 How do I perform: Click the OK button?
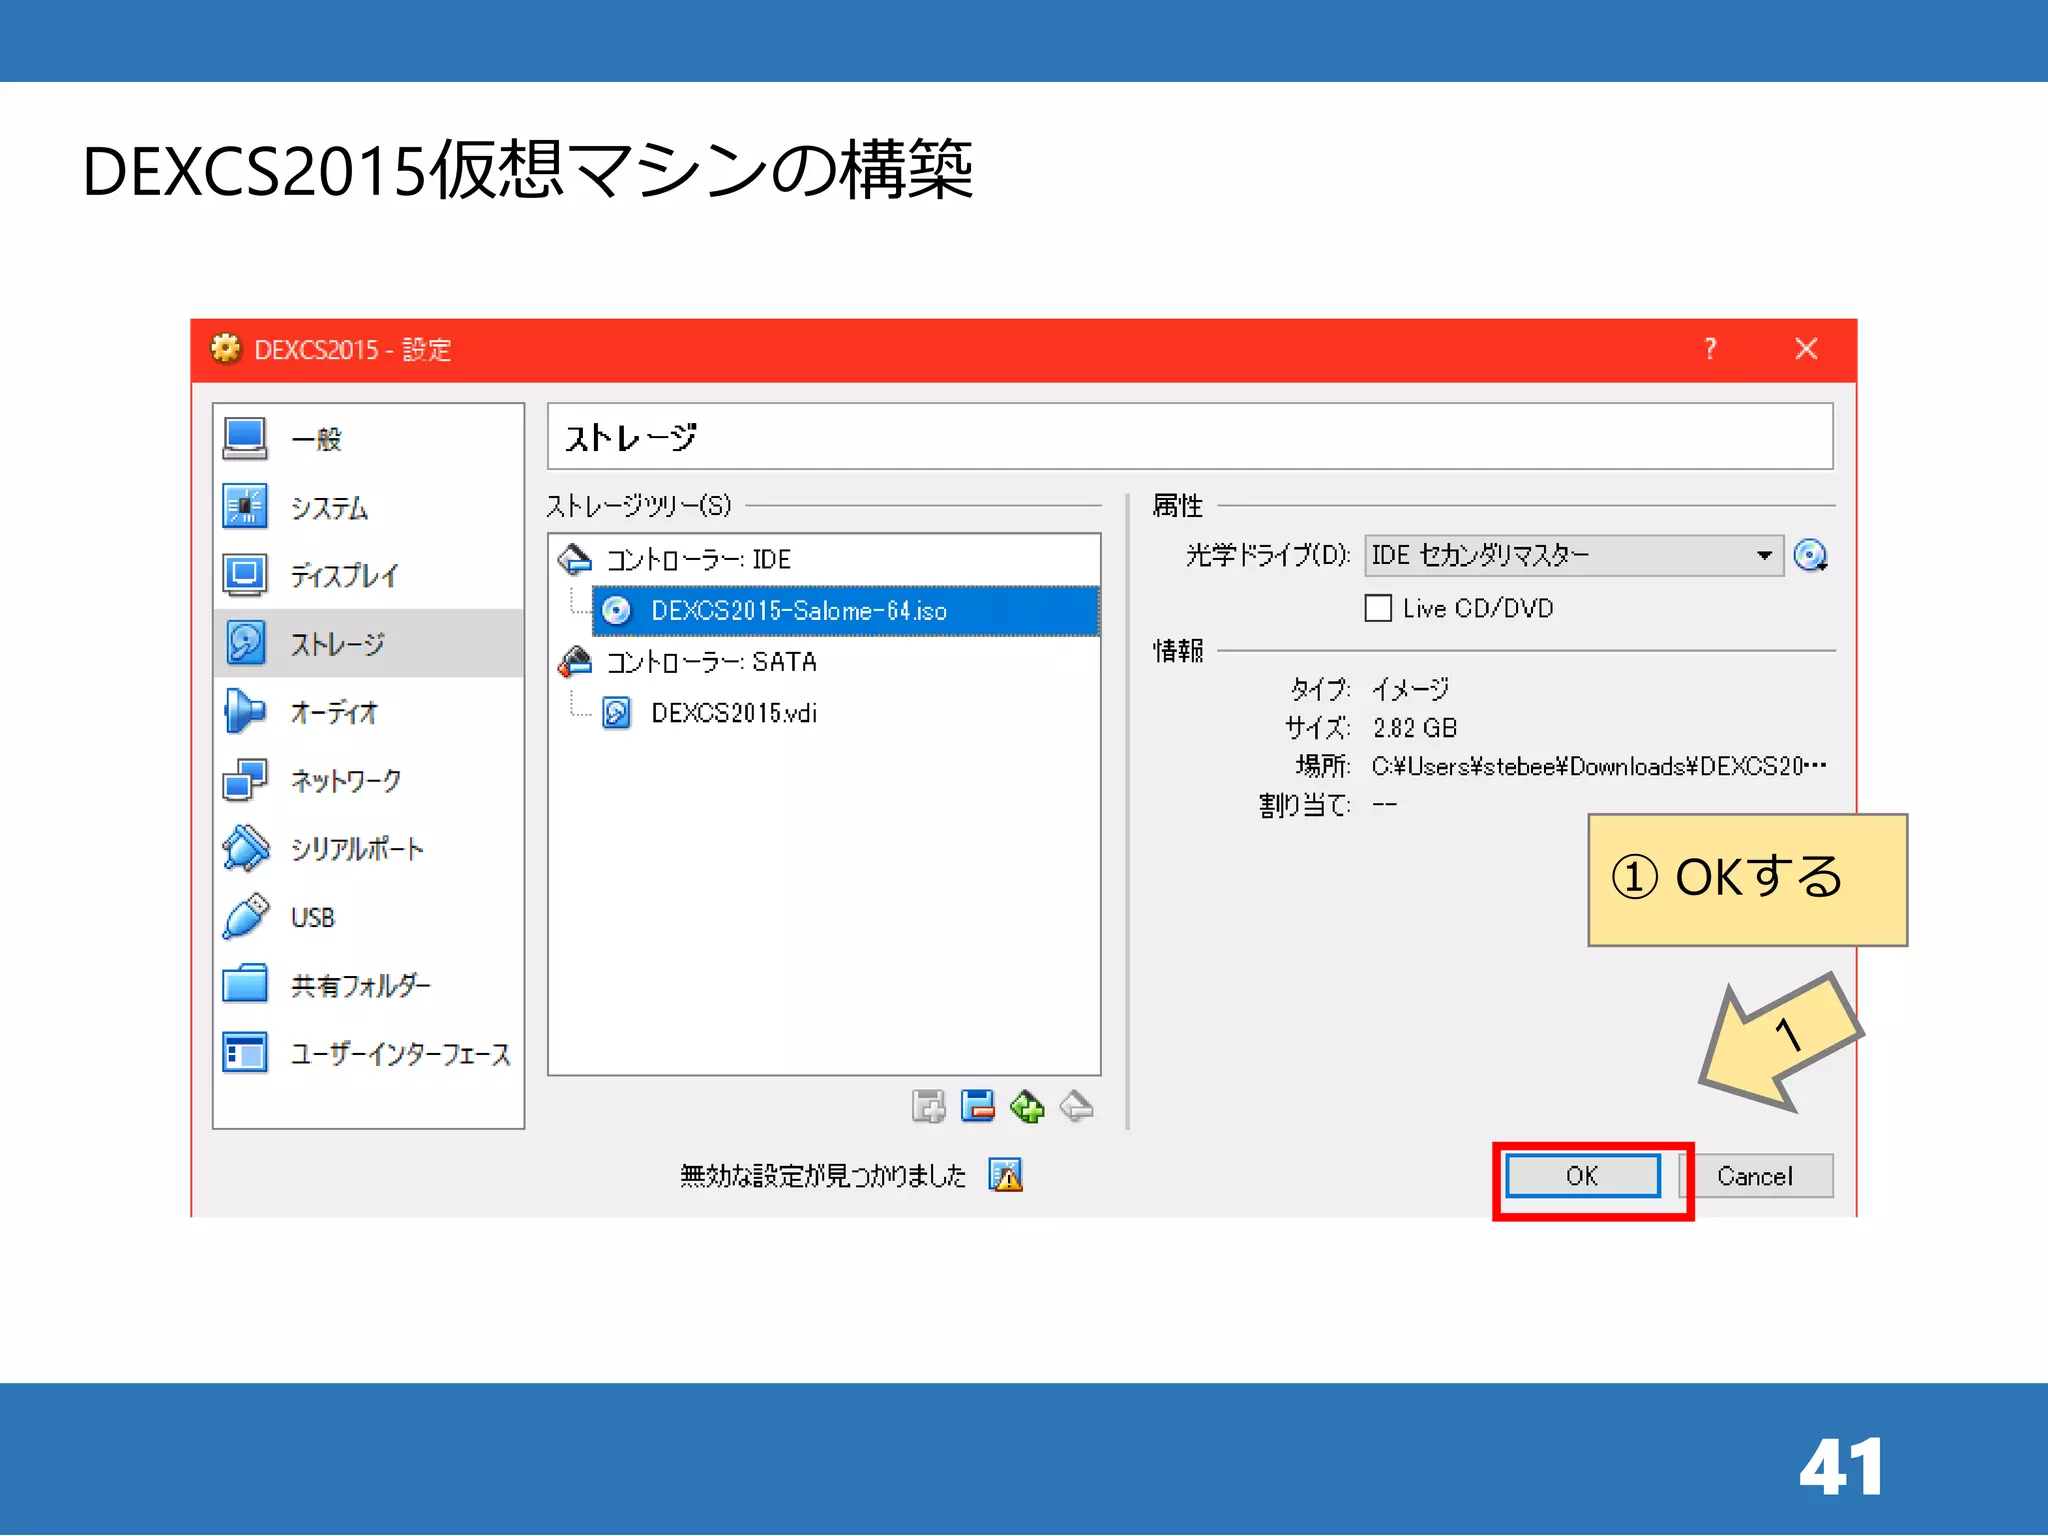pos(1583,1176)
